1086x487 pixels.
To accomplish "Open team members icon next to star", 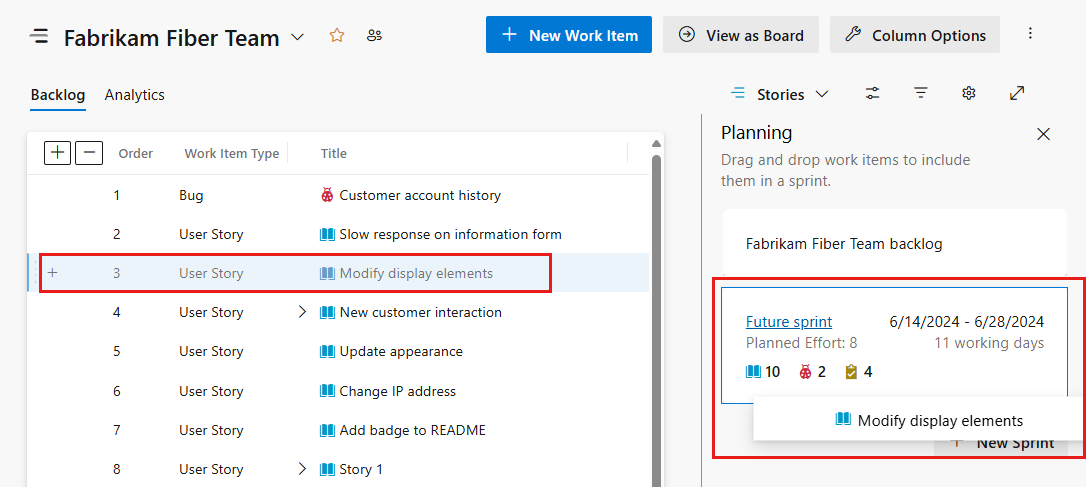I will 375,36.
